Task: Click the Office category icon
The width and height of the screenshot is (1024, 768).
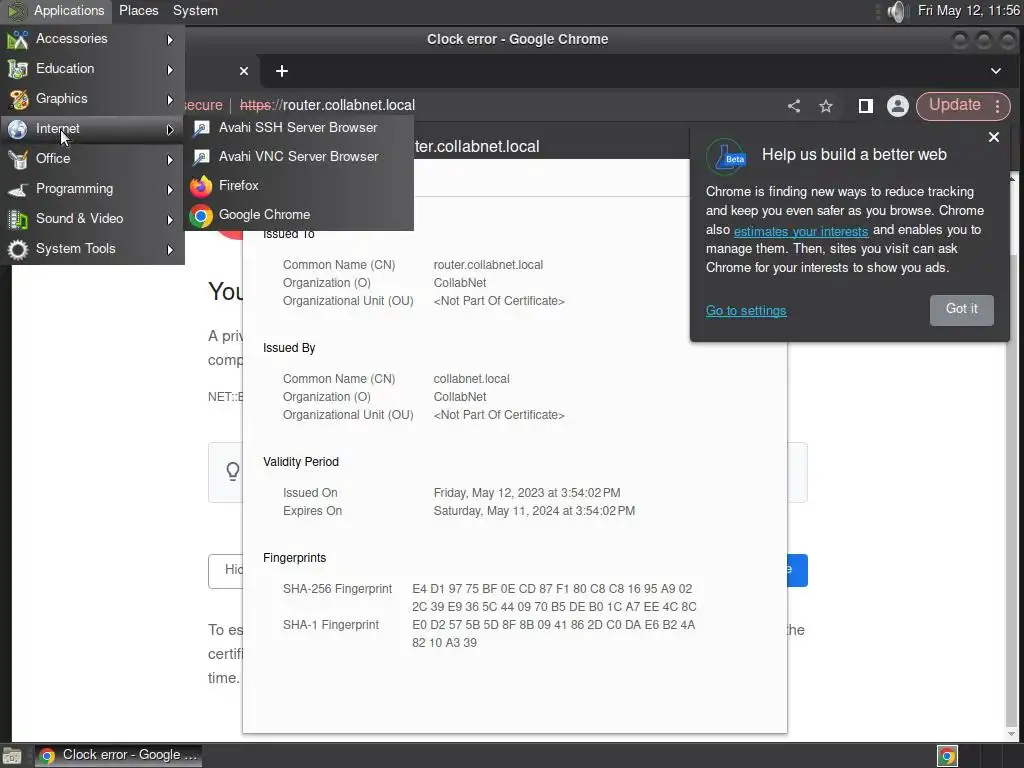Action: click(18, 159)
